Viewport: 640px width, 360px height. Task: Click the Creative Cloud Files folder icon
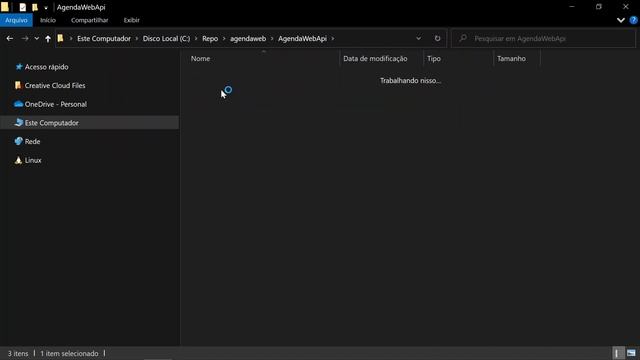(18, 85)
